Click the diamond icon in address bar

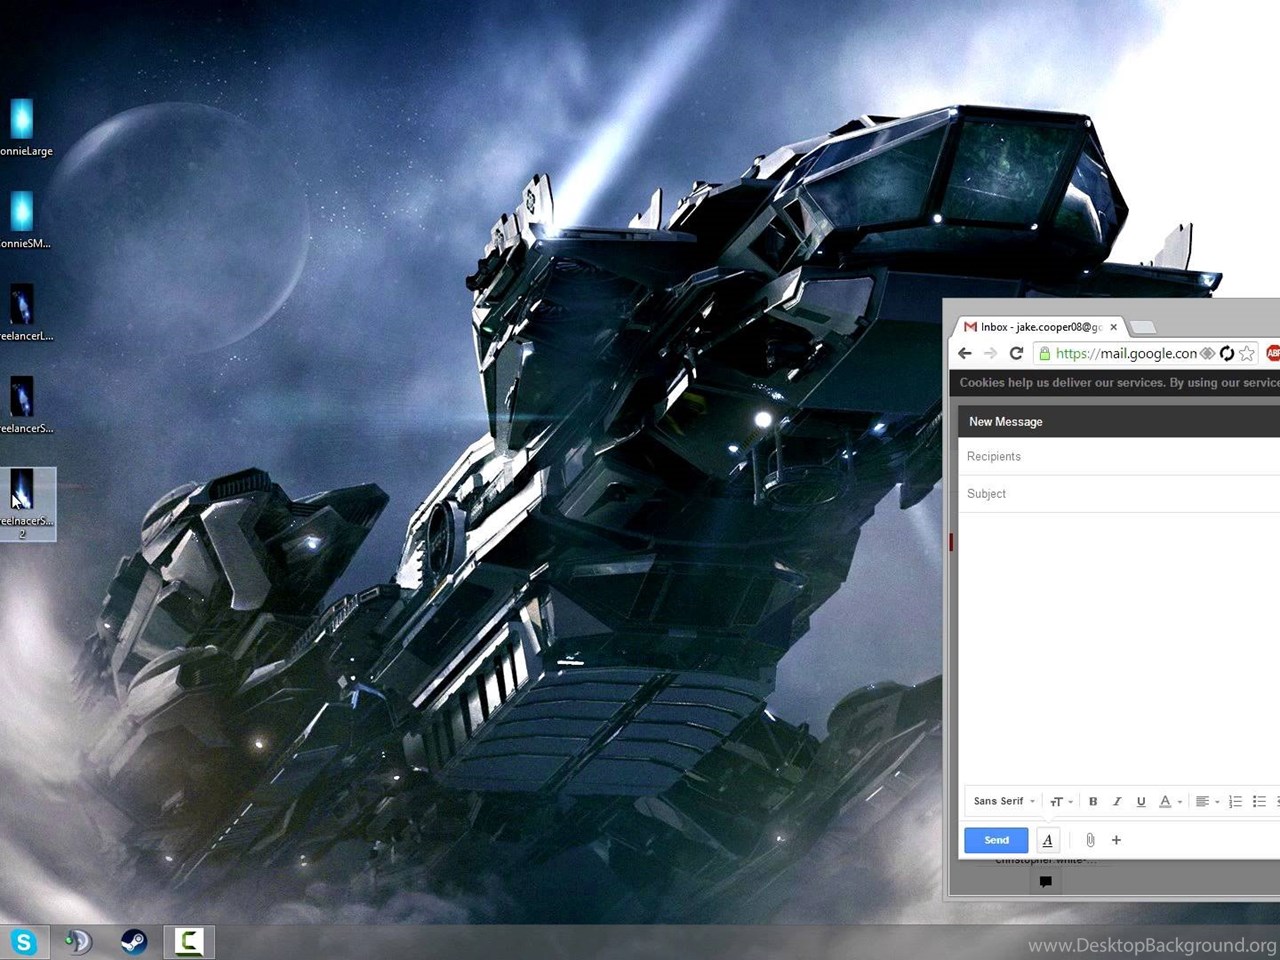(x=1208, y=353)
